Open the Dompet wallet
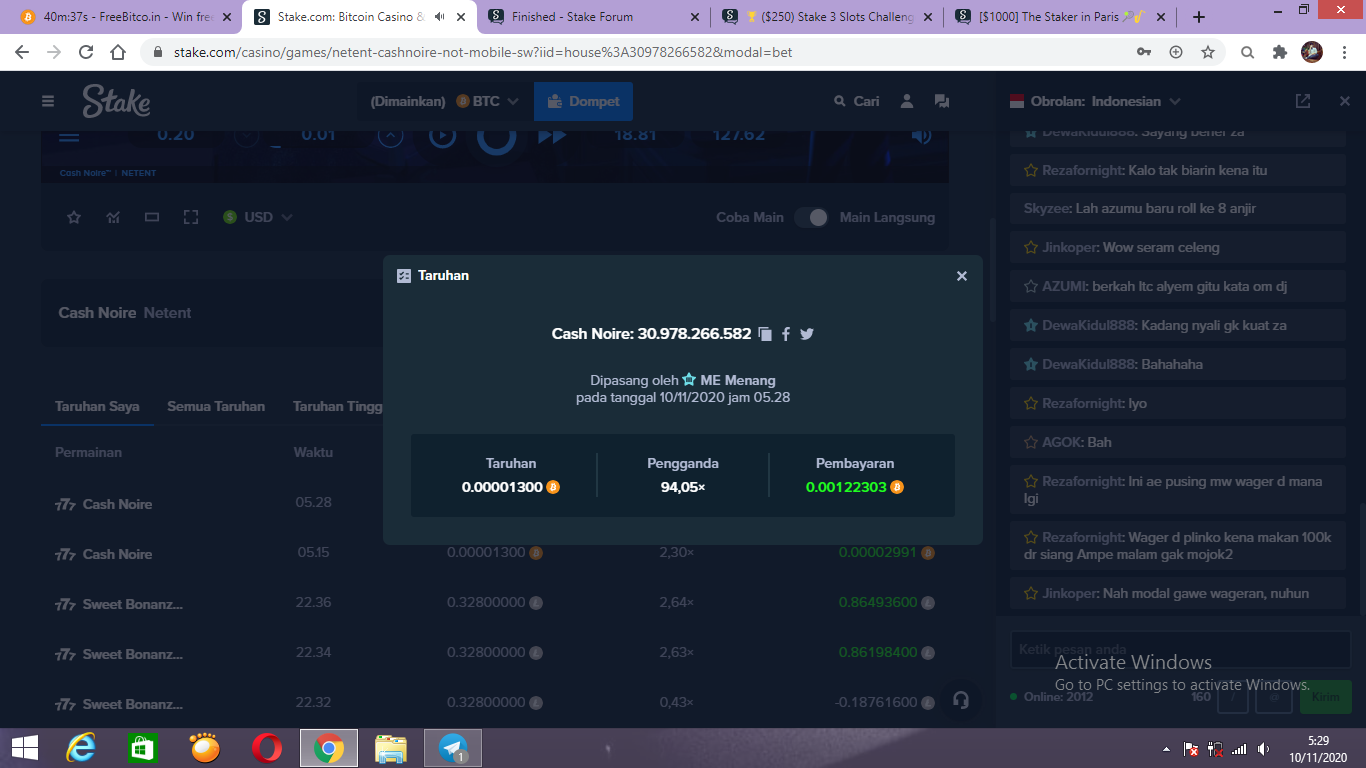The width and height of the screenshot is (1366, 768). 583,101
